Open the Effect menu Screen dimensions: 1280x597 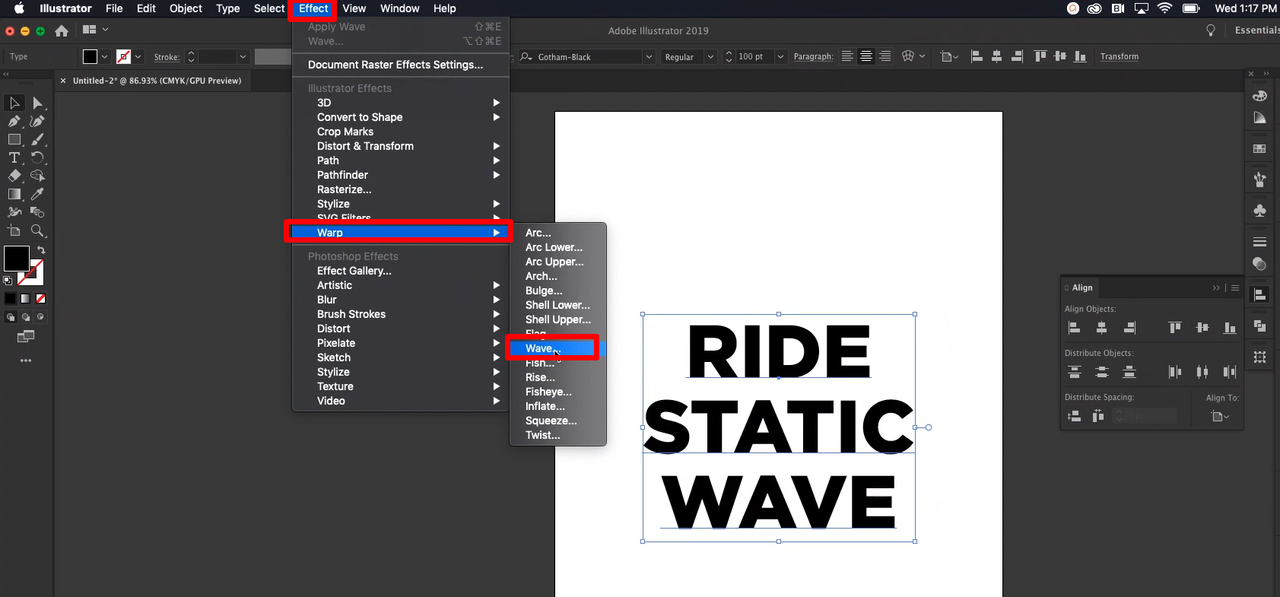click(x=313, y=9)
